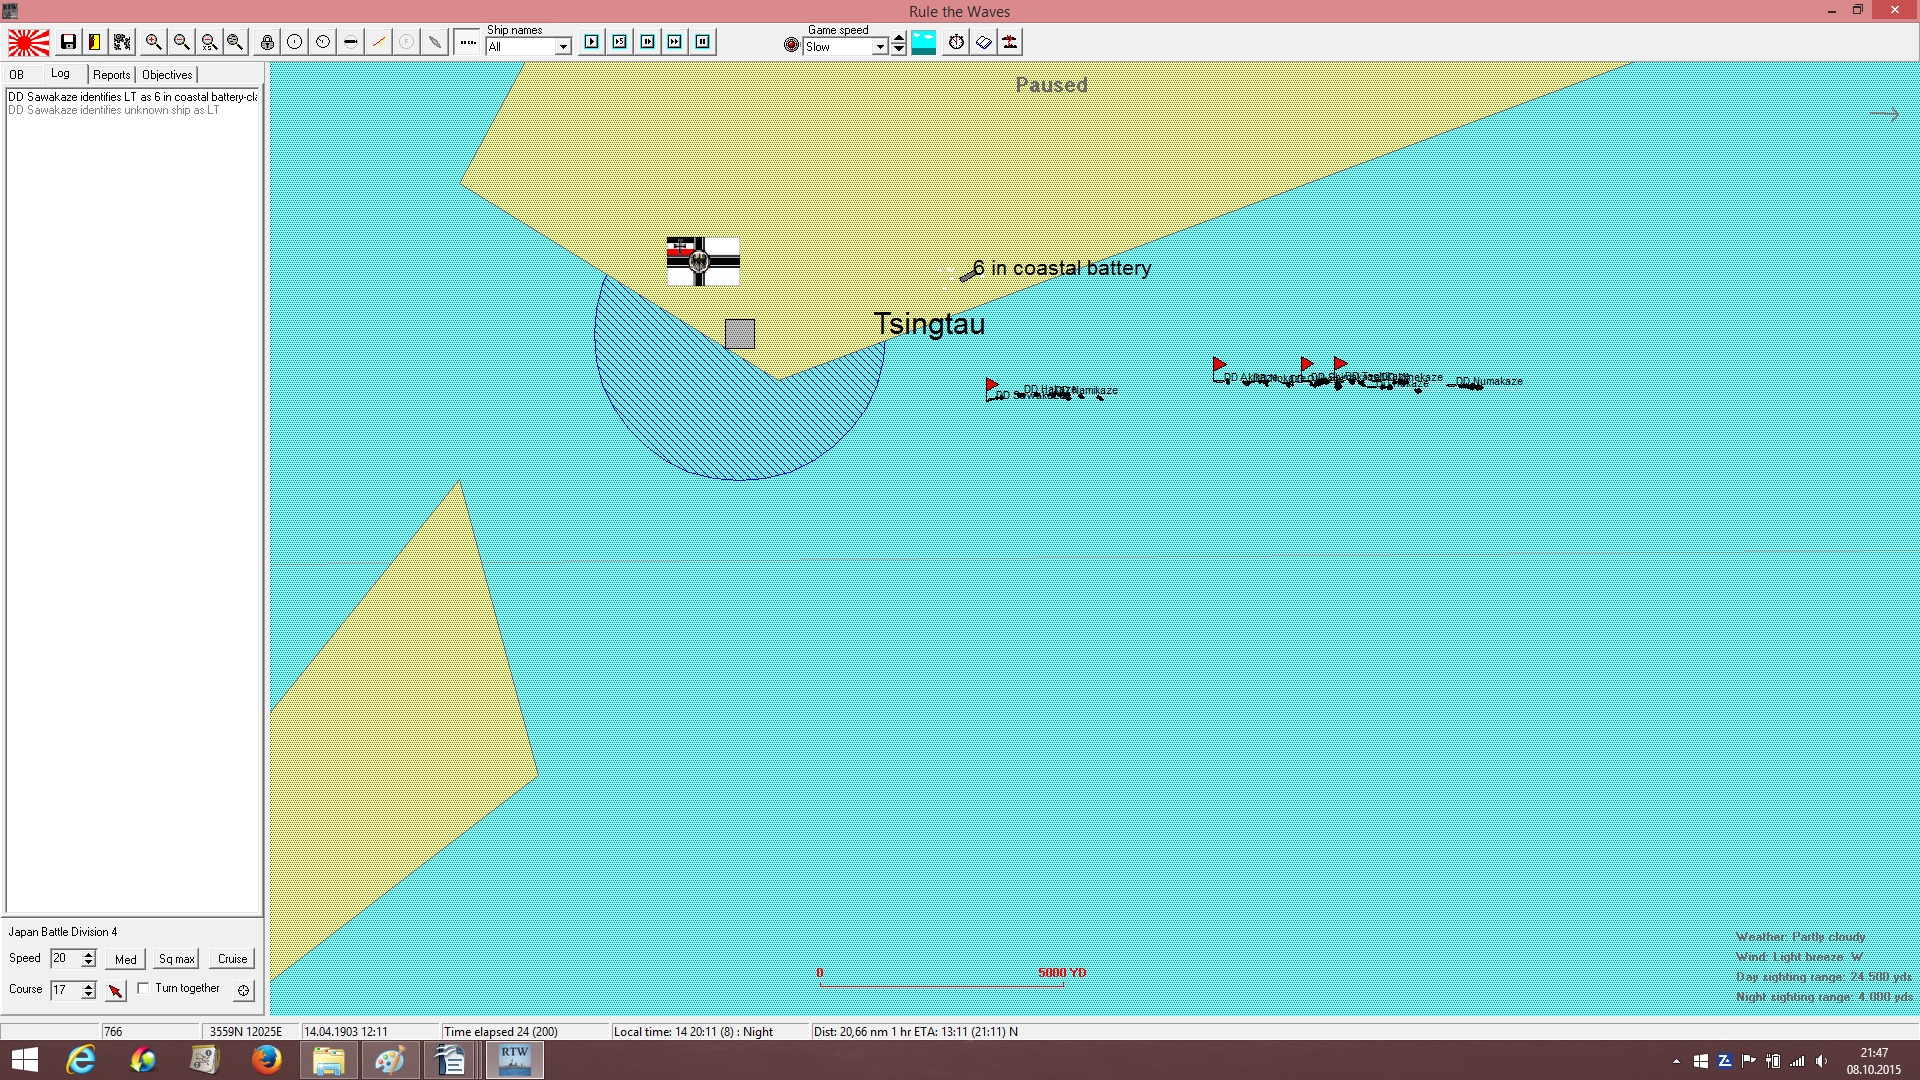Screen dimensions: 1920x1080
Task: Click the red record circle icon
Action: [792, 45]
